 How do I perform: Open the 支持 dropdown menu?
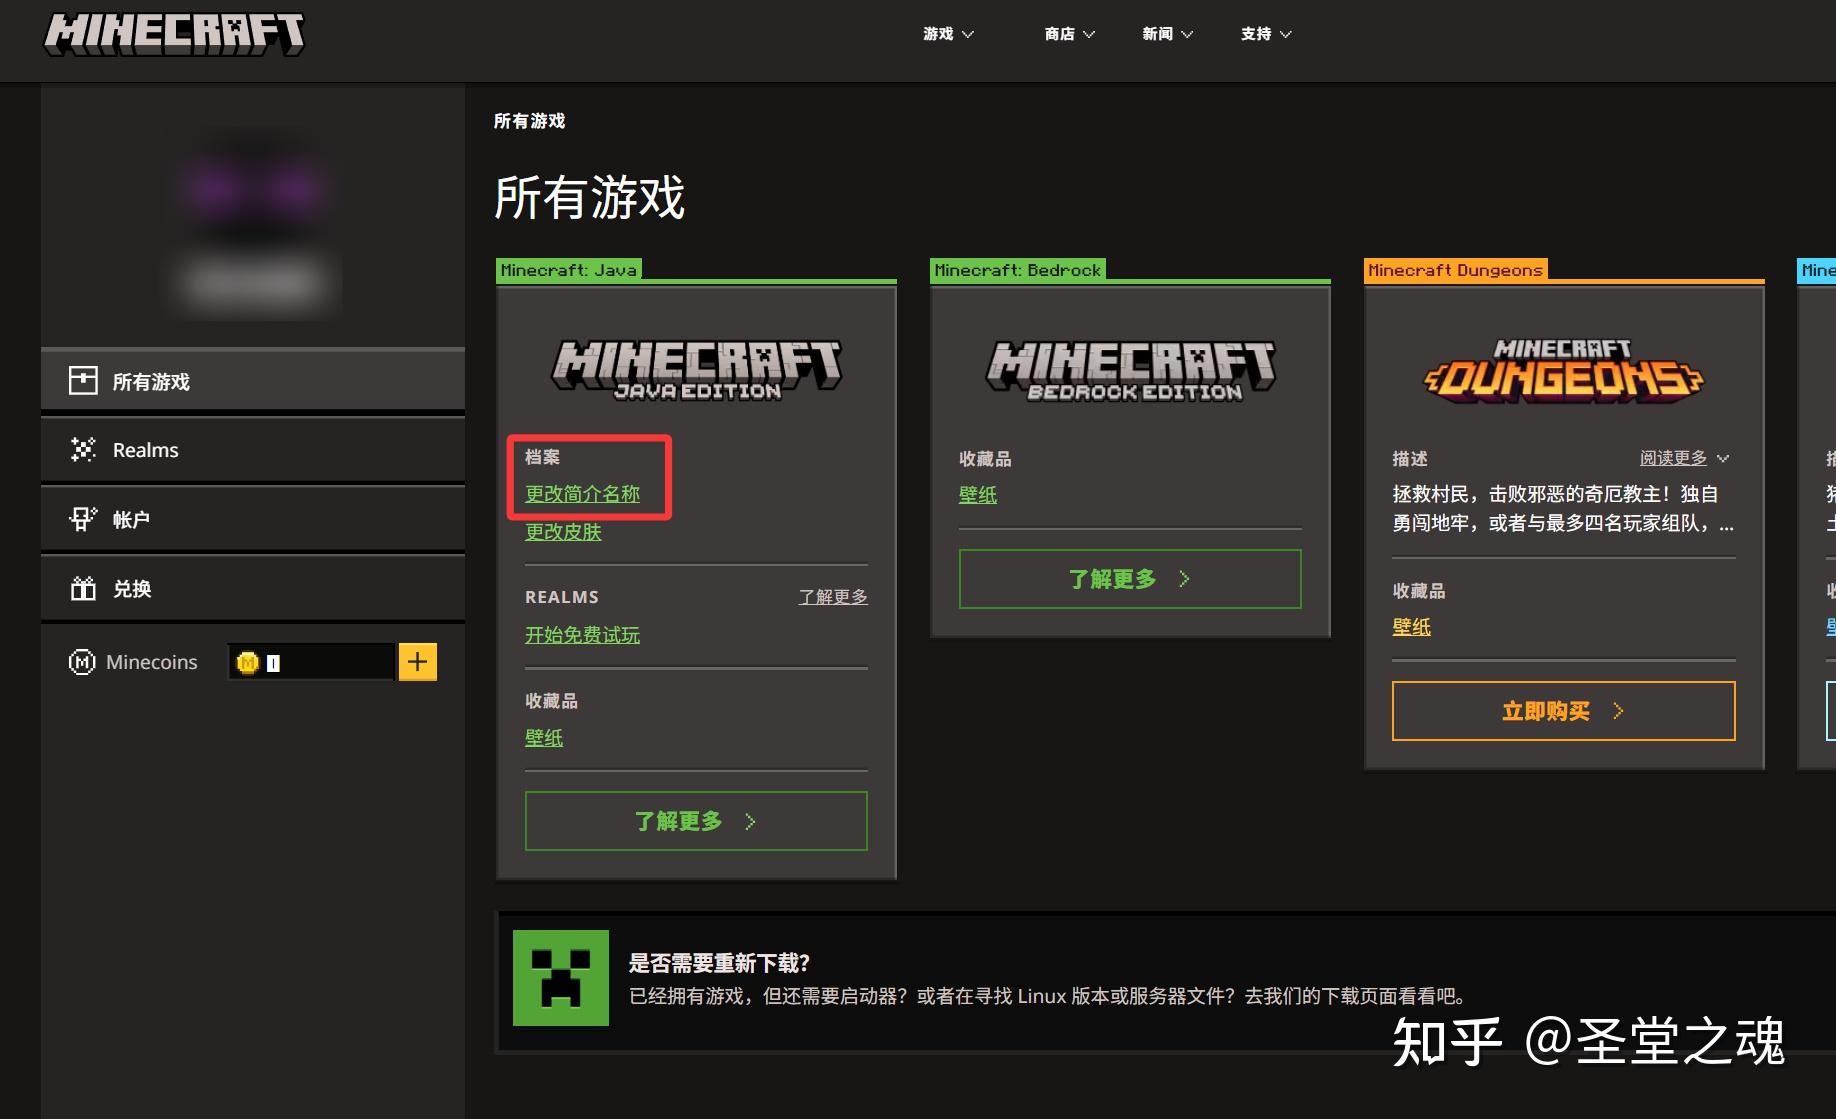[1266, 34]
